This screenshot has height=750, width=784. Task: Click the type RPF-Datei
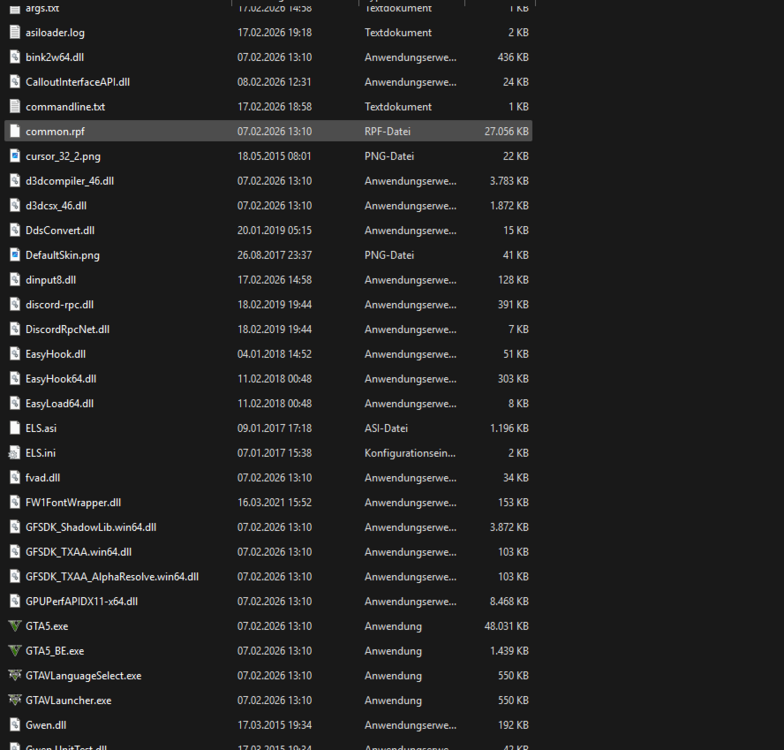[388, 132]
